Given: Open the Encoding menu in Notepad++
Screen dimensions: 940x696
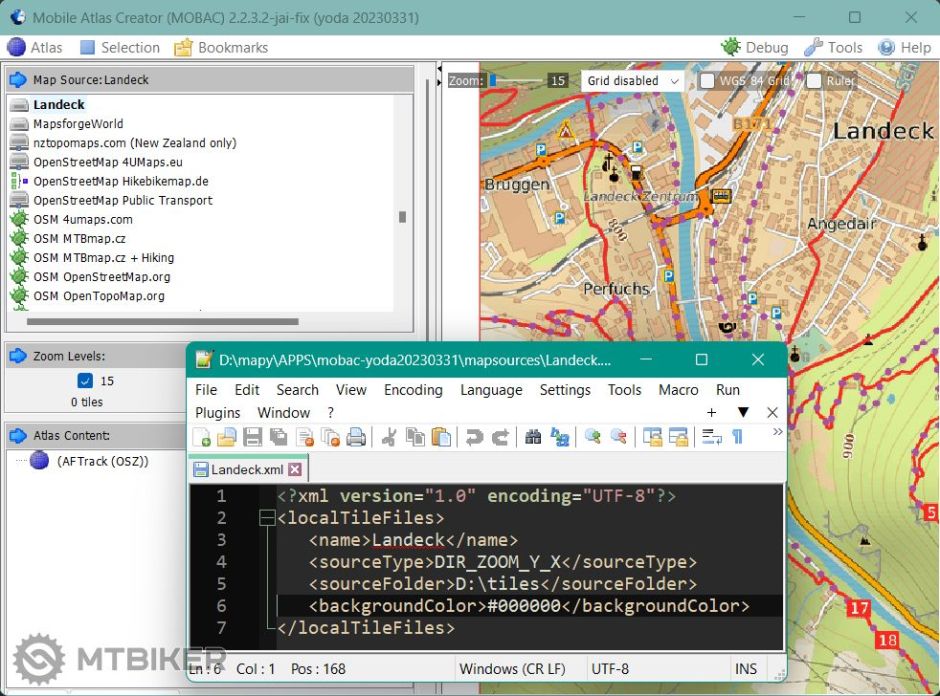Looking at the screenshot, I should click(x=413, y=390).
